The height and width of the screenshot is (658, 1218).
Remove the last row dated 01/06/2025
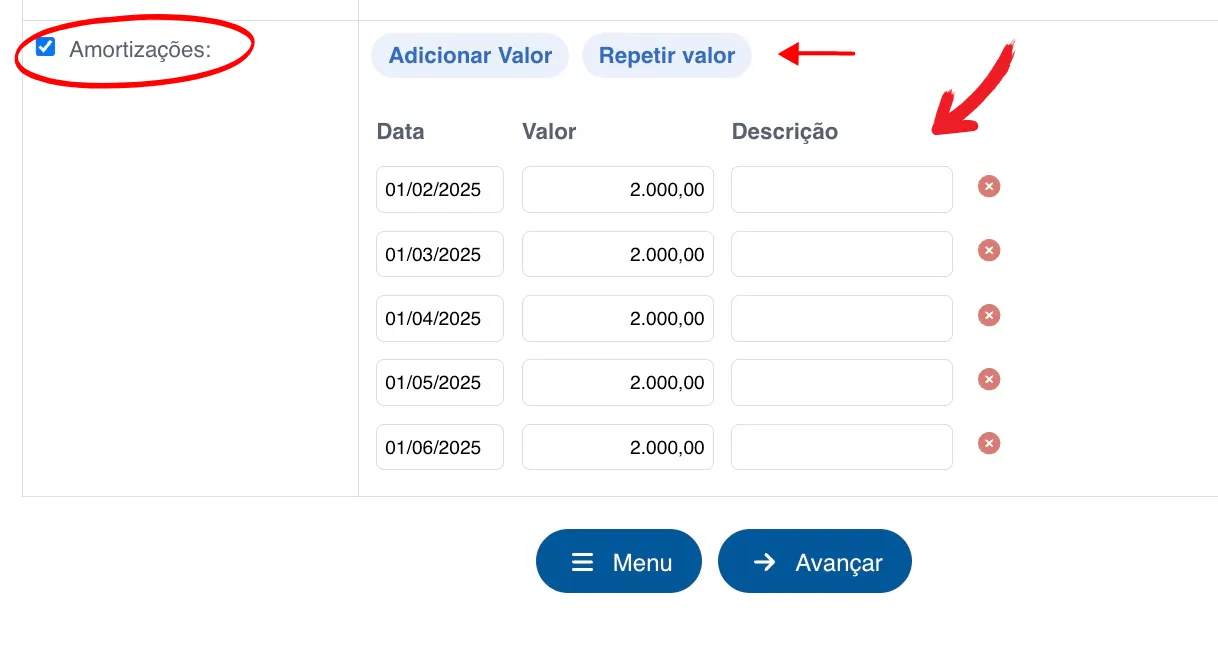[x=988, y=444]
